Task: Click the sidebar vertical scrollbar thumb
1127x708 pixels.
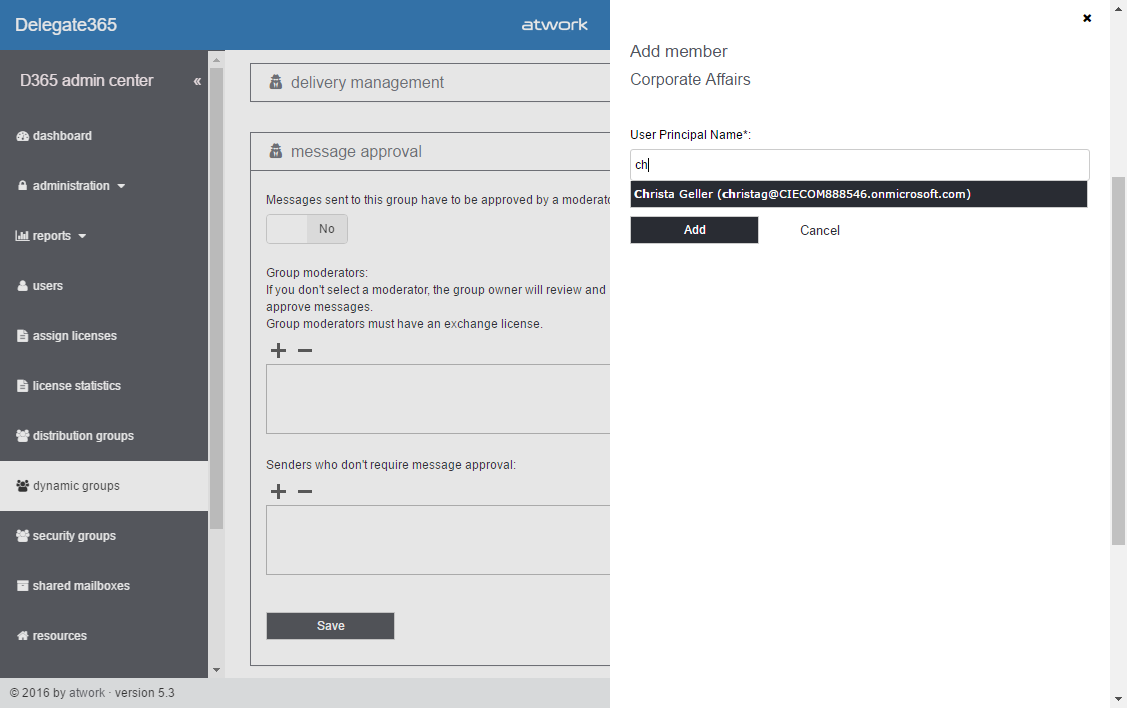Action: click(x=216, y=298)
